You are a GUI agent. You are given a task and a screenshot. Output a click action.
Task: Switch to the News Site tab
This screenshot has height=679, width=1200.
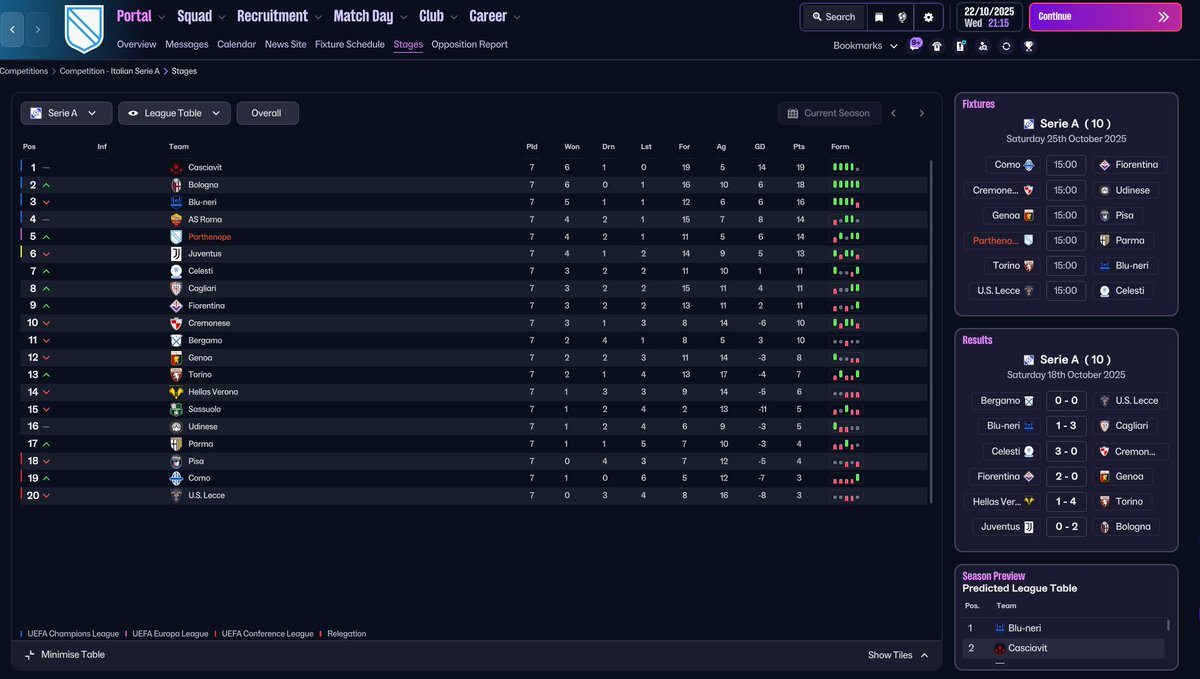[286, 44]
